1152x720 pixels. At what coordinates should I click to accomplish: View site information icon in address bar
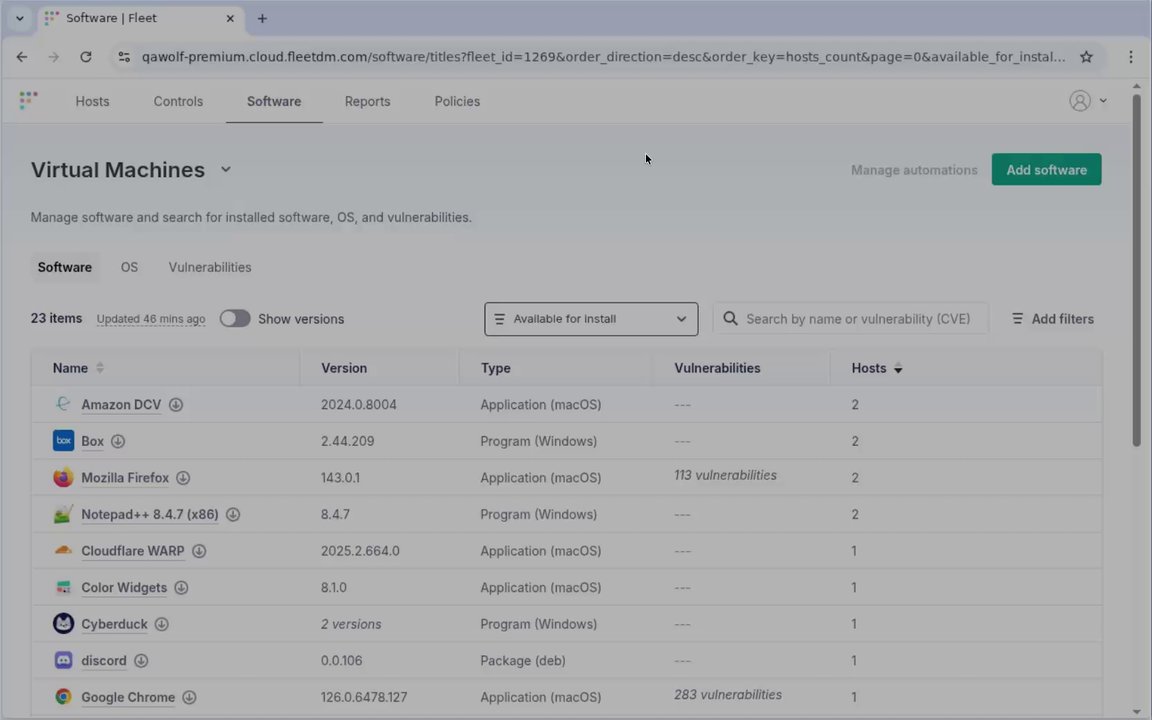tap(123, 57)
